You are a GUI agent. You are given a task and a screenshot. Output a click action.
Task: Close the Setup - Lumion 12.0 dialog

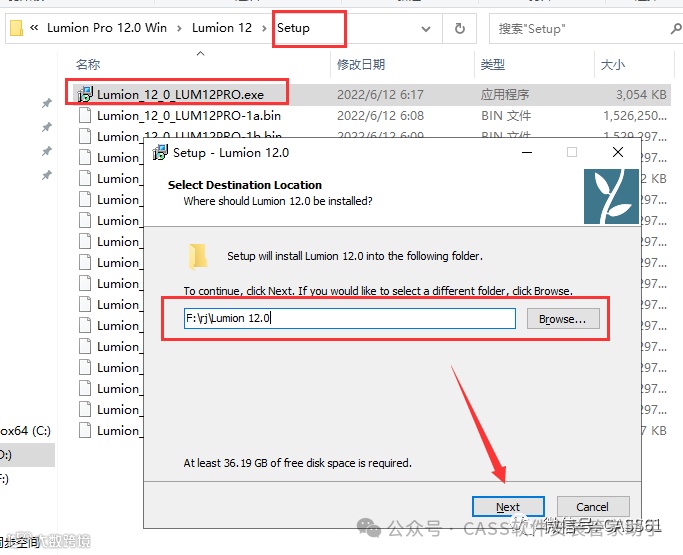coord(618,152)
